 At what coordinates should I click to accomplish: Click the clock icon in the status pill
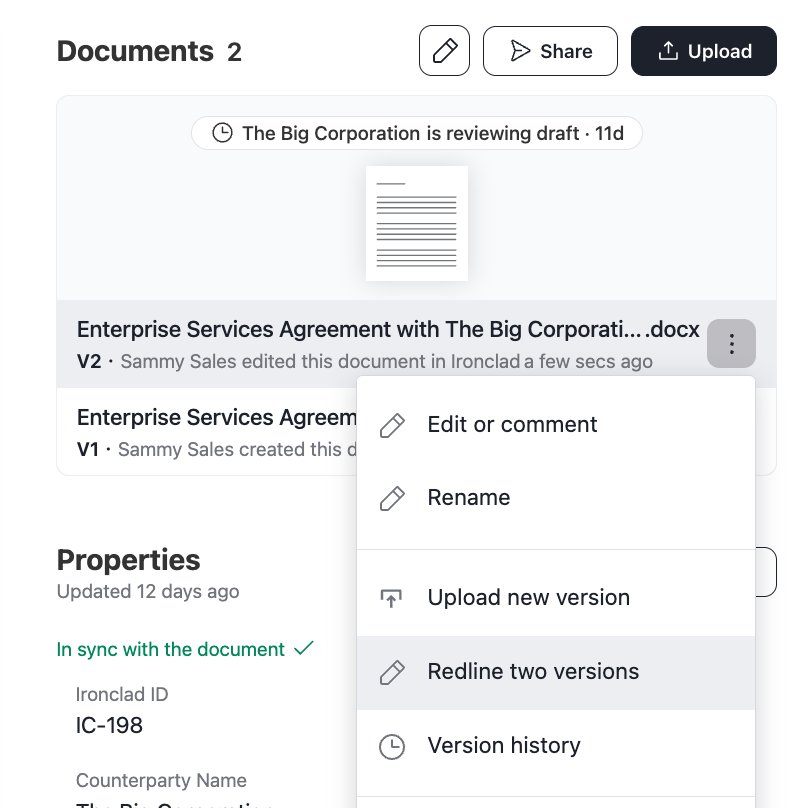point(222,133)
